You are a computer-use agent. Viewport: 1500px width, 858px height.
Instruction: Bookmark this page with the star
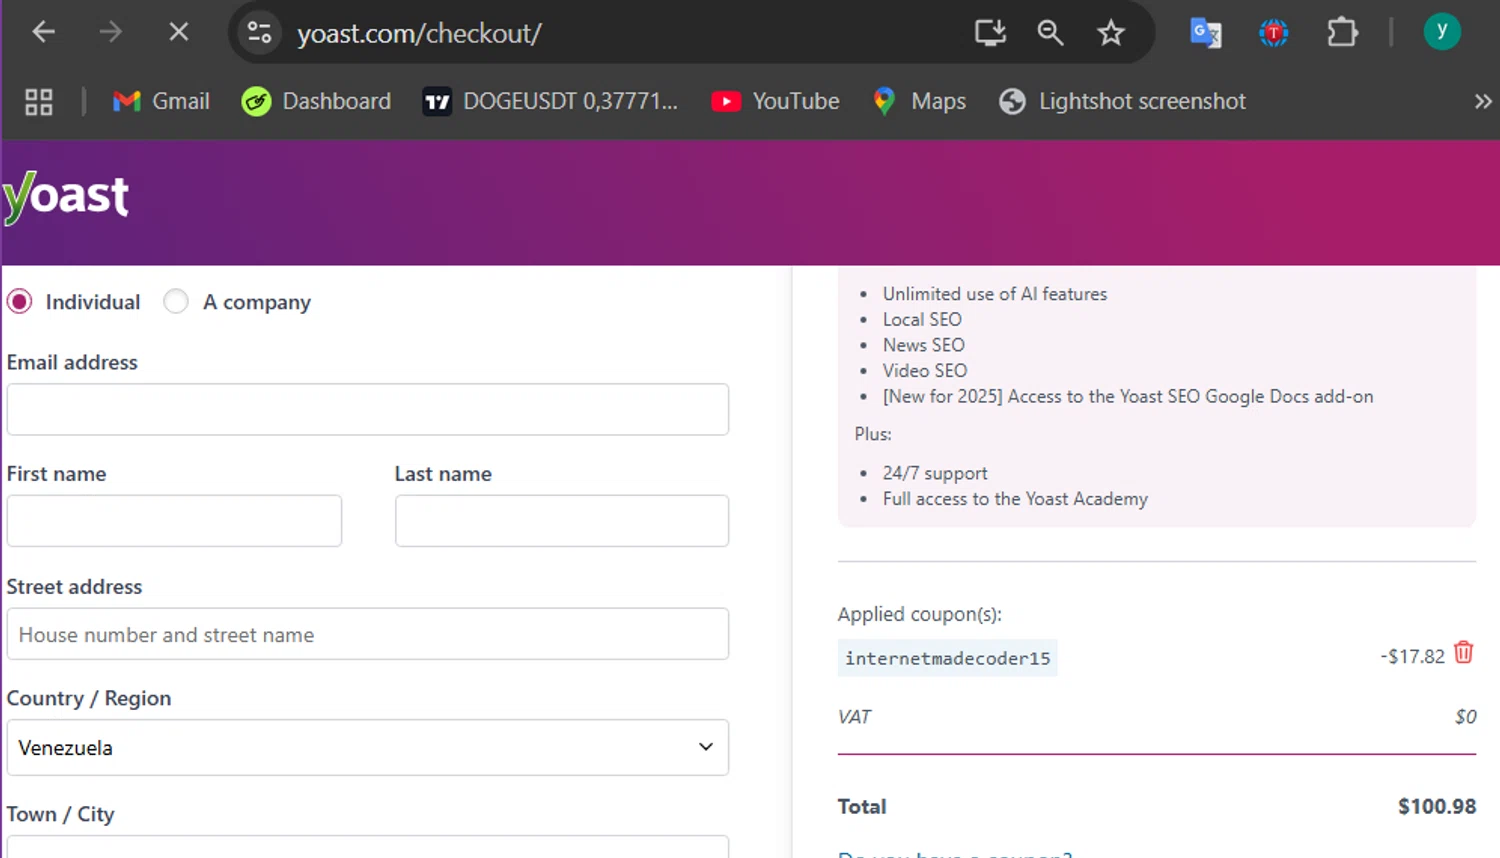pyautogui.click(x=1111, y=33)
